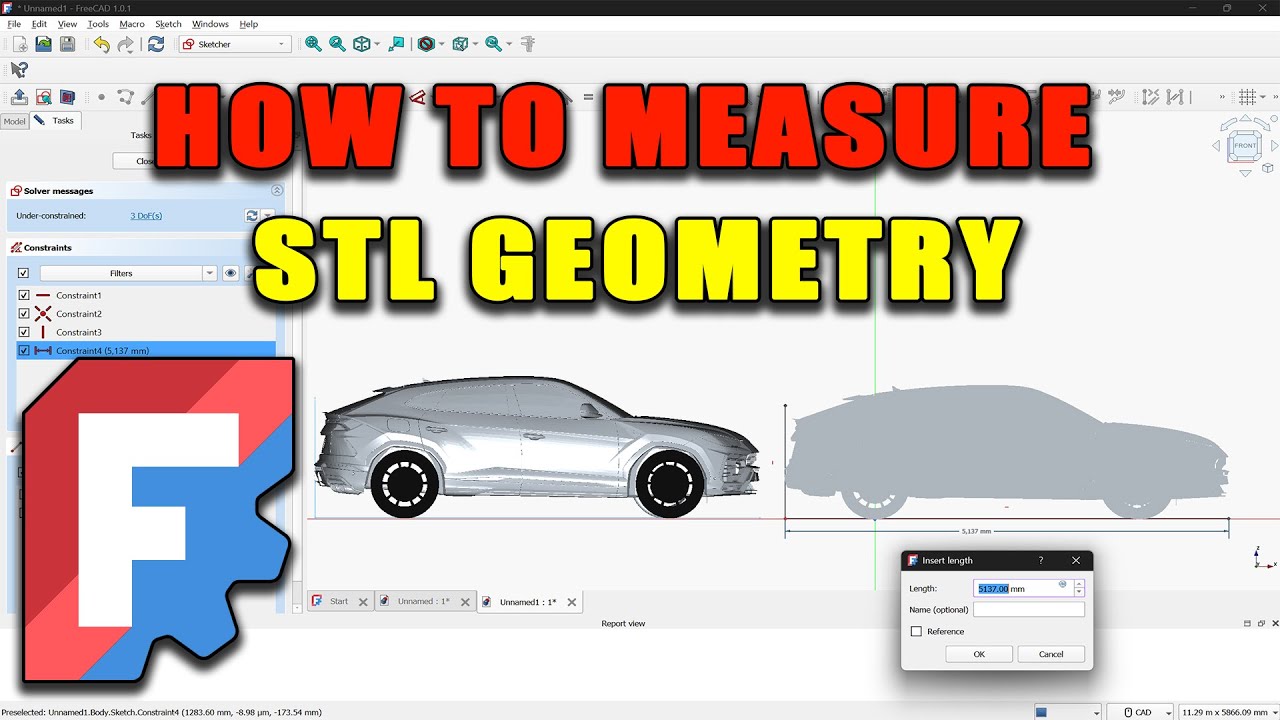The width and height of the screenshot is (1280, 720).
Task: Click Cancel in Insert length dialog
Action: point(1051,654)
